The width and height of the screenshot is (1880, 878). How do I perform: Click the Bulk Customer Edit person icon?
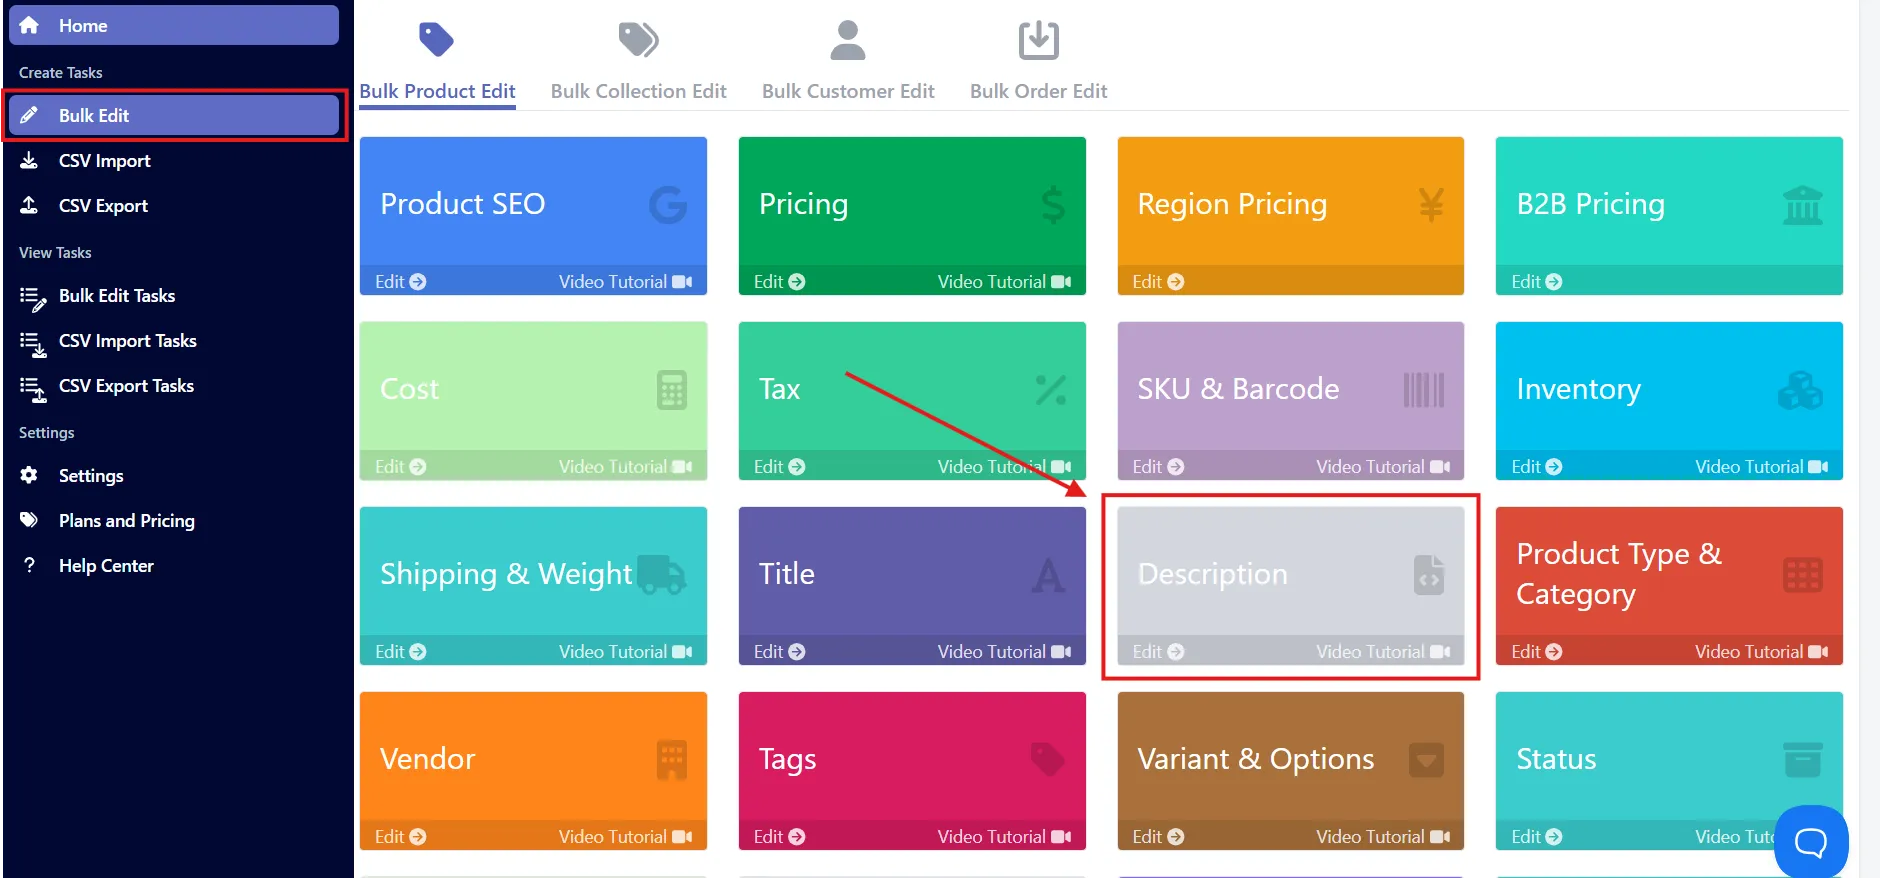coord(848,40)
